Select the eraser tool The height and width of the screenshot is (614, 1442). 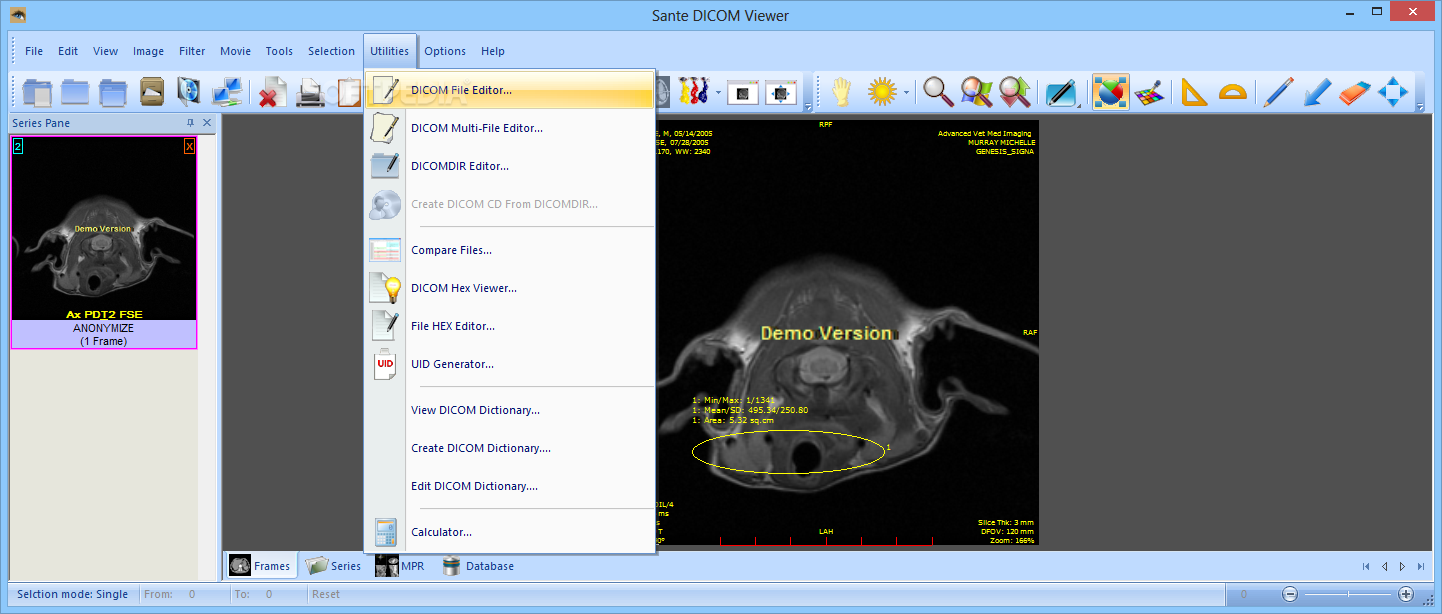1353,92
